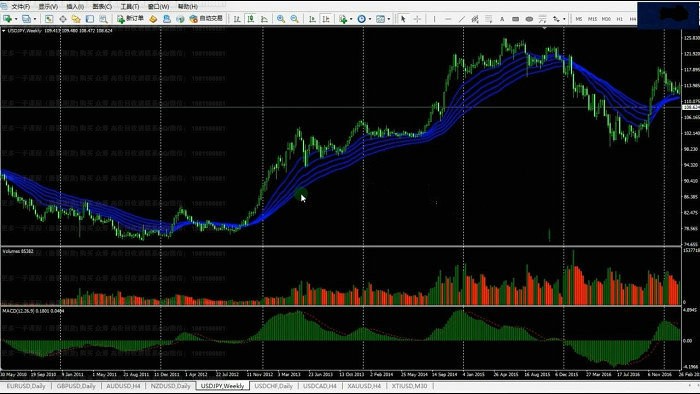The image size is (700, 394).
Task: Switch chart to candlestick mode
Action: point(251,19)
